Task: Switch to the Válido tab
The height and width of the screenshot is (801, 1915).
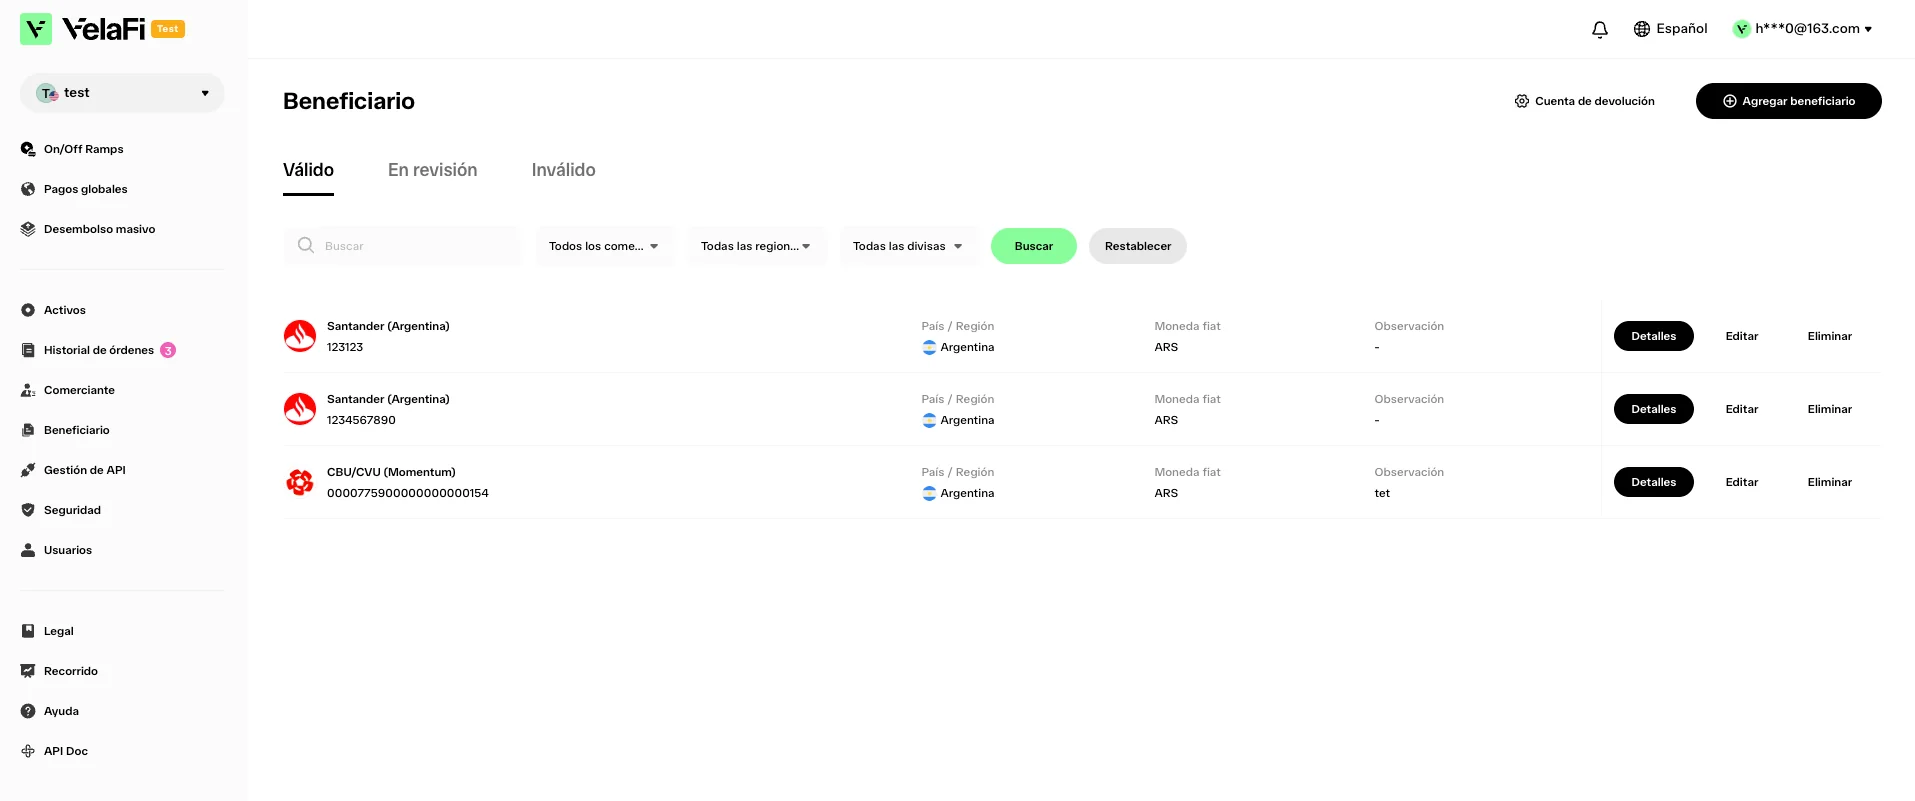Action: (308, 170)
